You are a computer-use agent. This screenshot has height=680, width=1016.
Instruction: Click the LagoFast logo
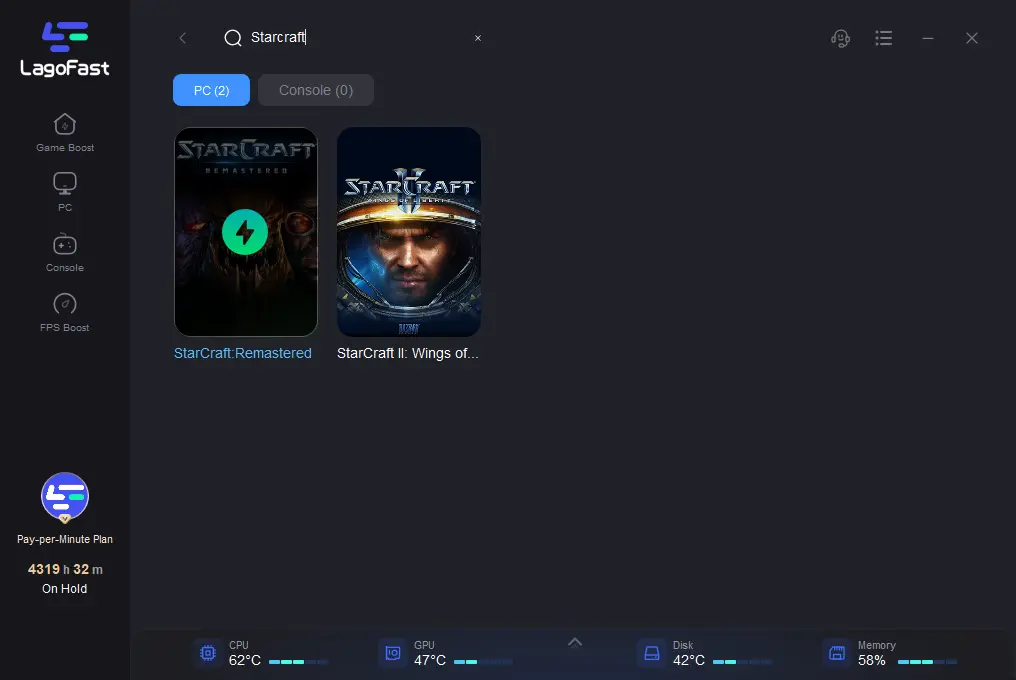(65, 49)
